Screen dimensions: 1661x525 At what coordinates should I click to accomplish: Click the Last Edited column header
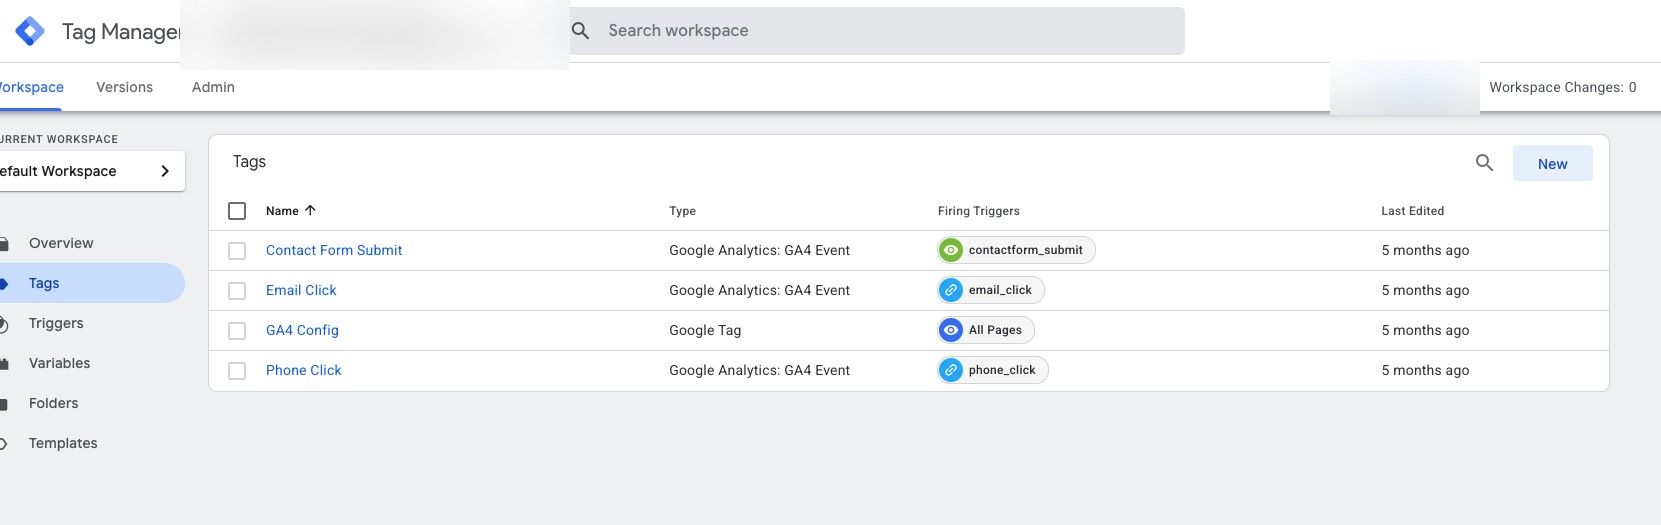pos(1413,211)
